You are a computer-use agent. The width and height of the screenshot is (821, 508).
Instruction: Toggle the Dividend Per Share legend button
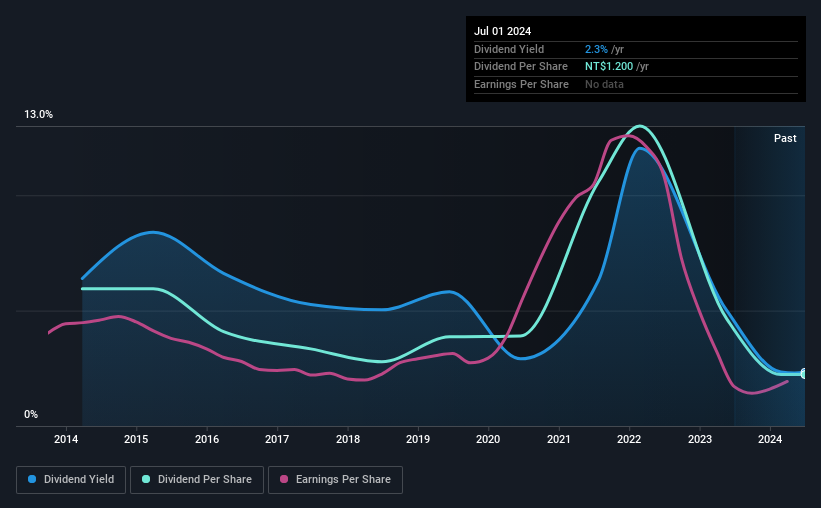(x=197, y=480)
